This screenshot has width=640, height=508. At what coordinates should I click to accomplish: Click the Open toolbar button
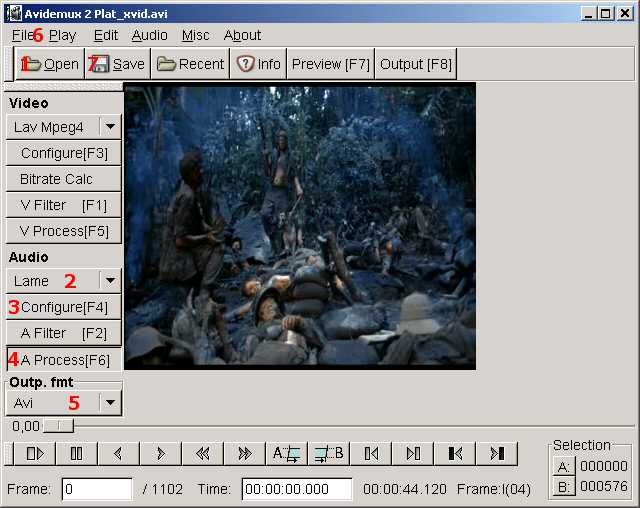click(49, 64)
